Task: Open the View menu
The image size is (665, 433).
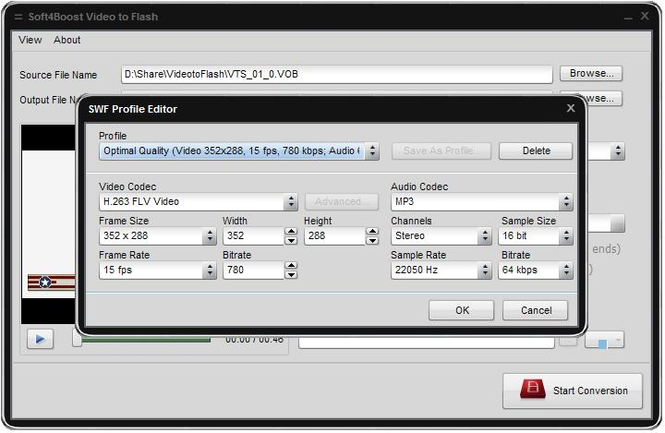Action: tap(30, 40)
